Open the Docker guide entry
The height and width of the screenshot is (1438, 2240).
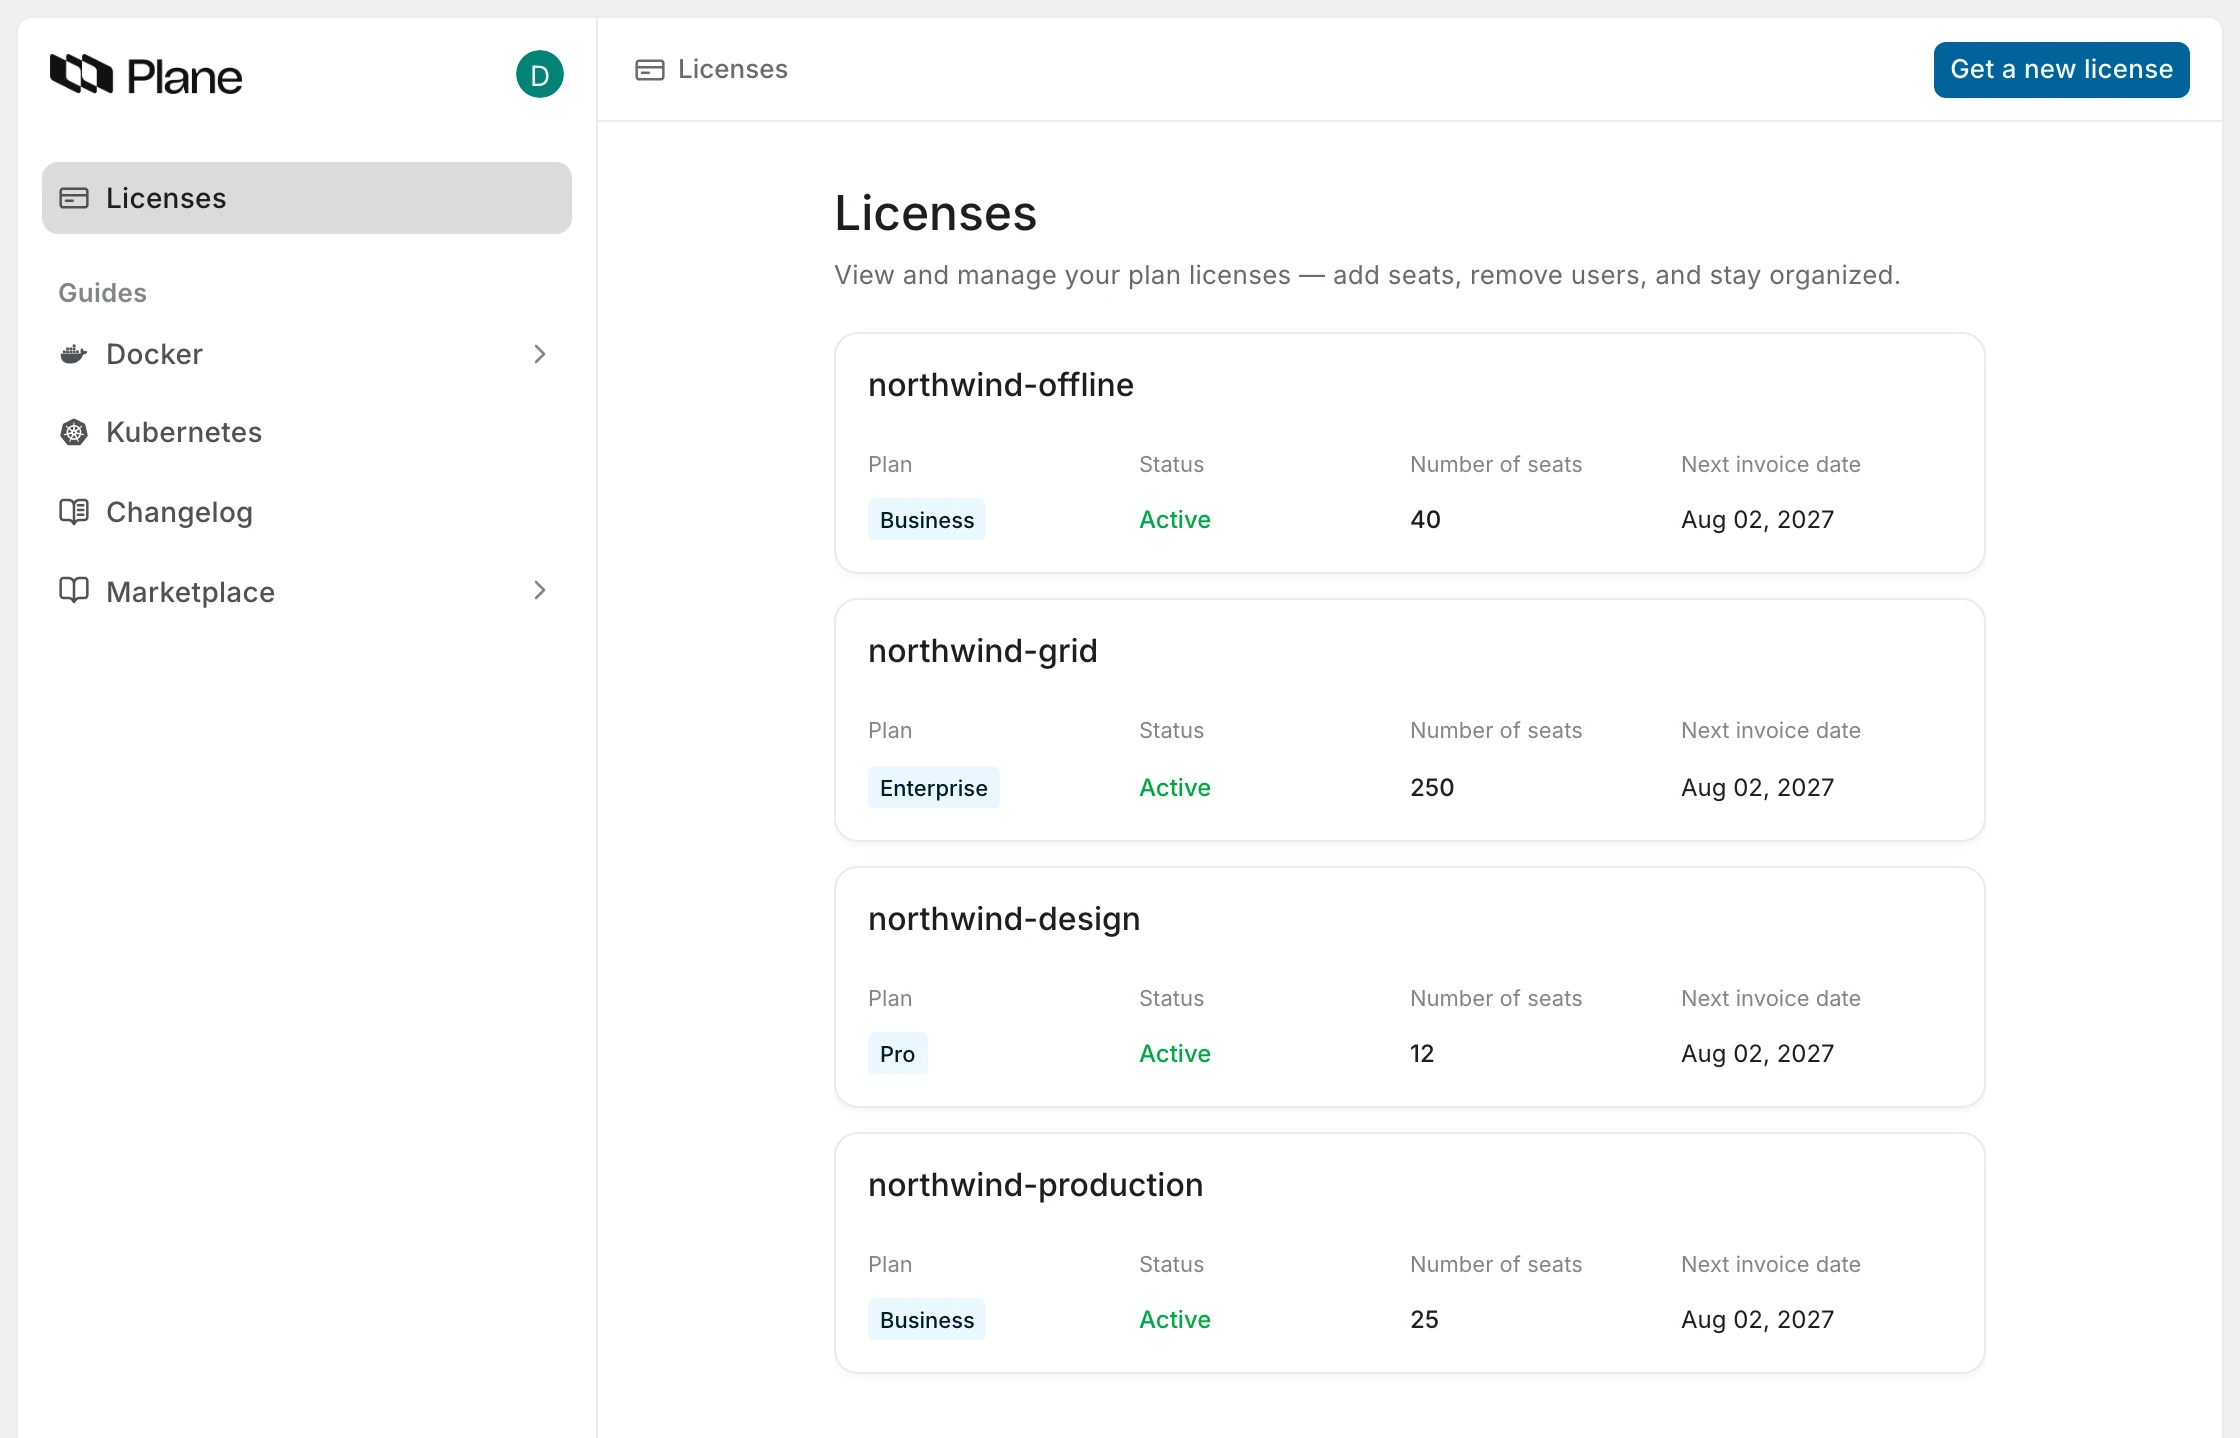coord(307,354)
